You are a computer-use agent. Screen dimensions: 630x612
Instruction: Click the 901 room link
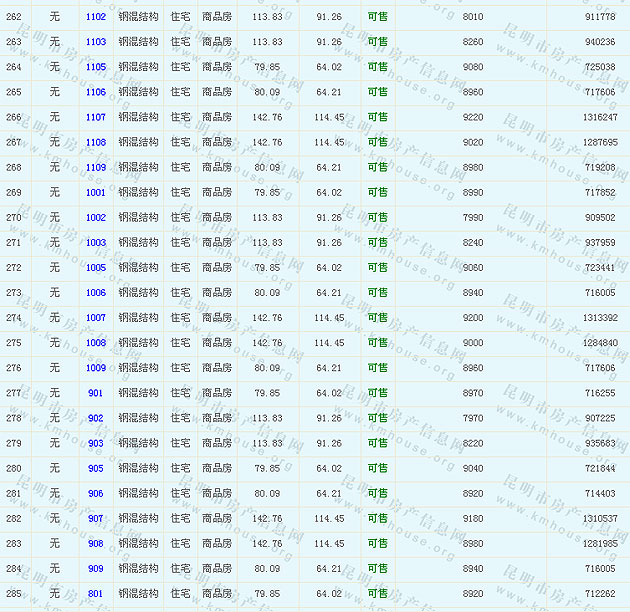pyautogui.click(x=96, y=393)
